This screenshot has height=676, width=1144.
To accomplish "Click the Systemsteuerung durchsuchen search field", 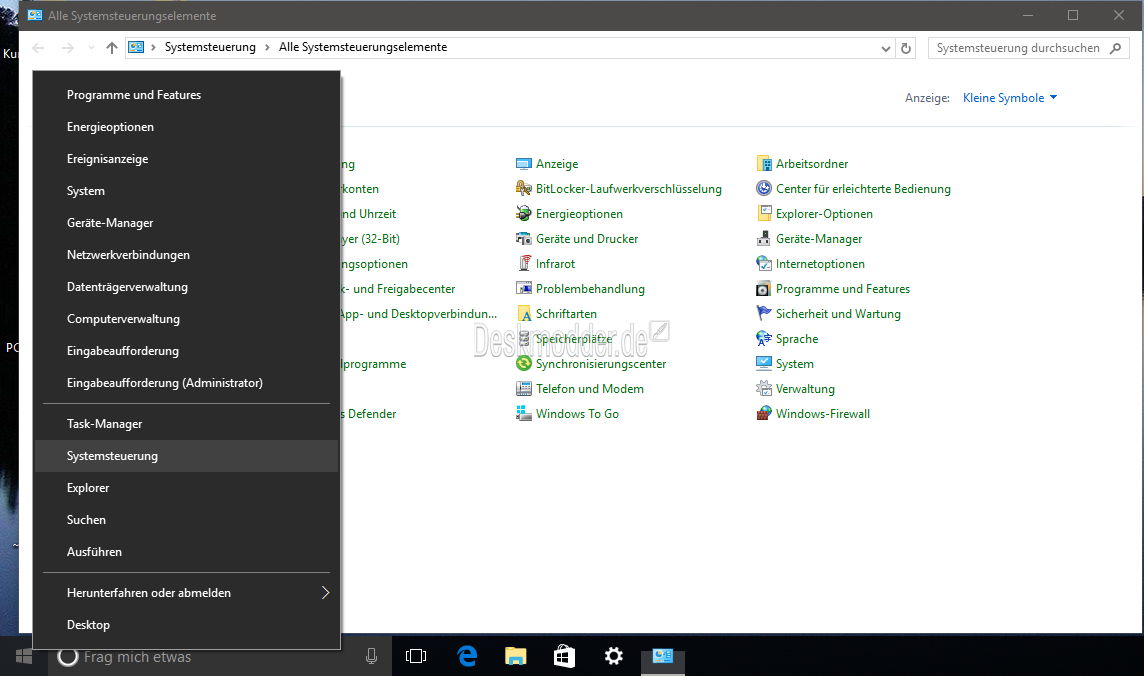I will click(x=1018, y=48).
